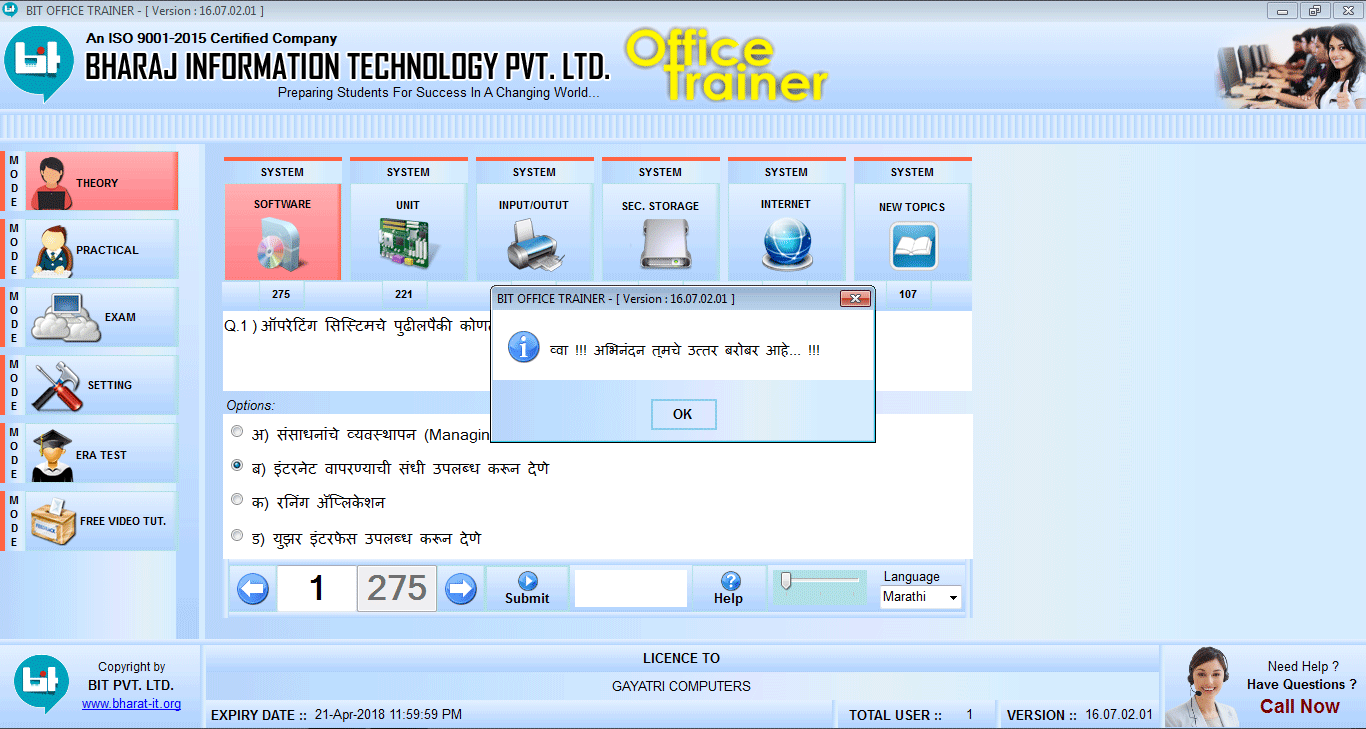Open the www.bharat-it.org link
This screenshot has height=729, width=1366.
tap(131, 704)
